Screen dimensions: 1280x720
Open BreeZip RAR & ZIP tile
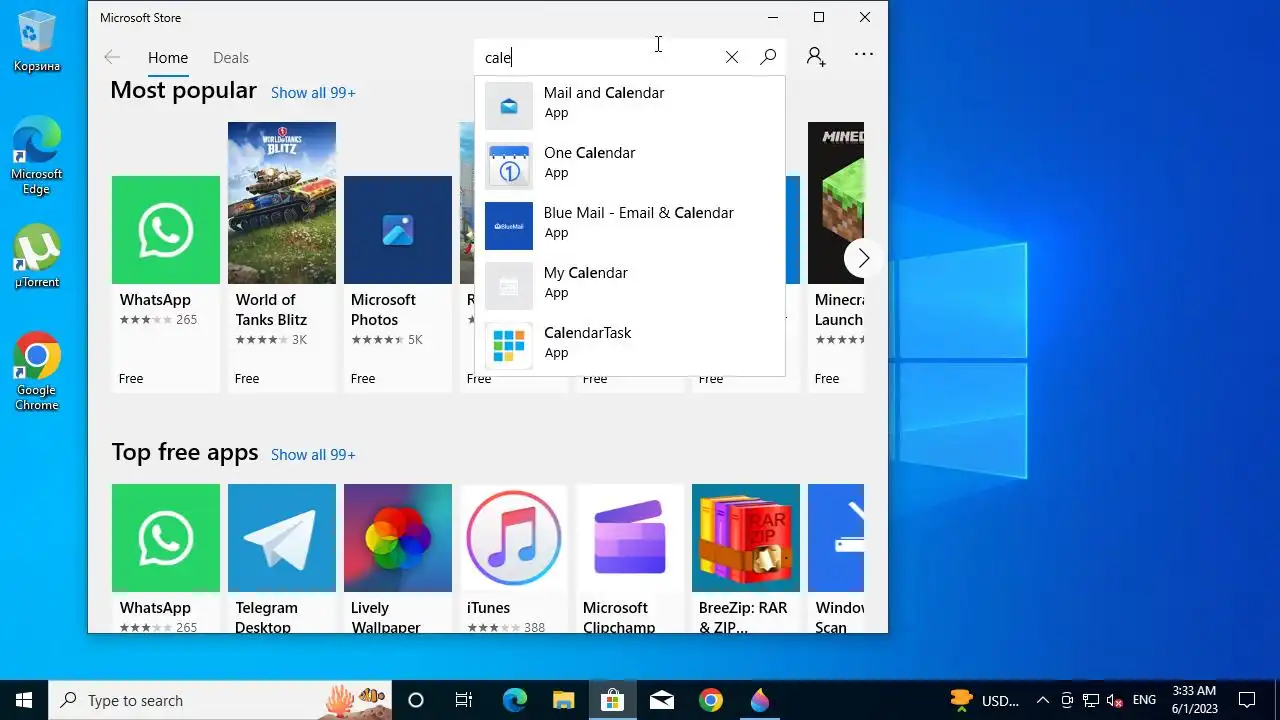point(746,558)
